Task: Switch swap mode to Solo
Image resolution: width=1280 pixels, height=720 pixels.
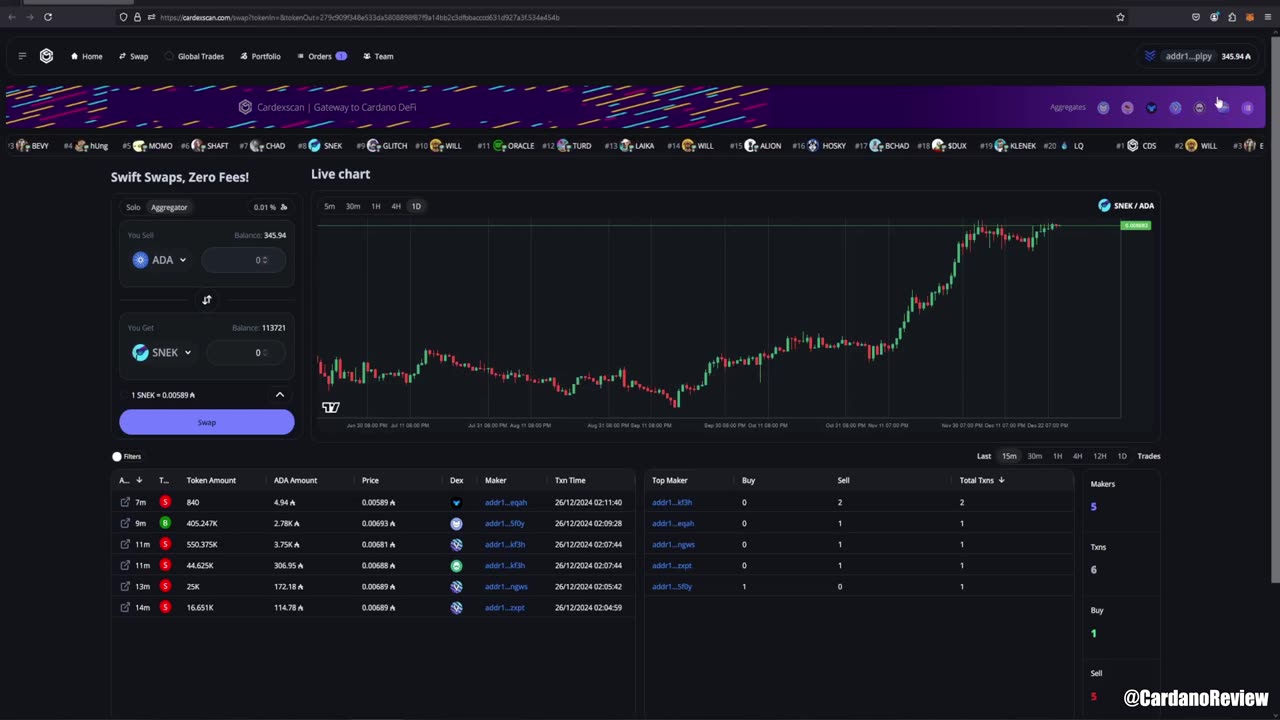Action: click(x=133, y=207)
